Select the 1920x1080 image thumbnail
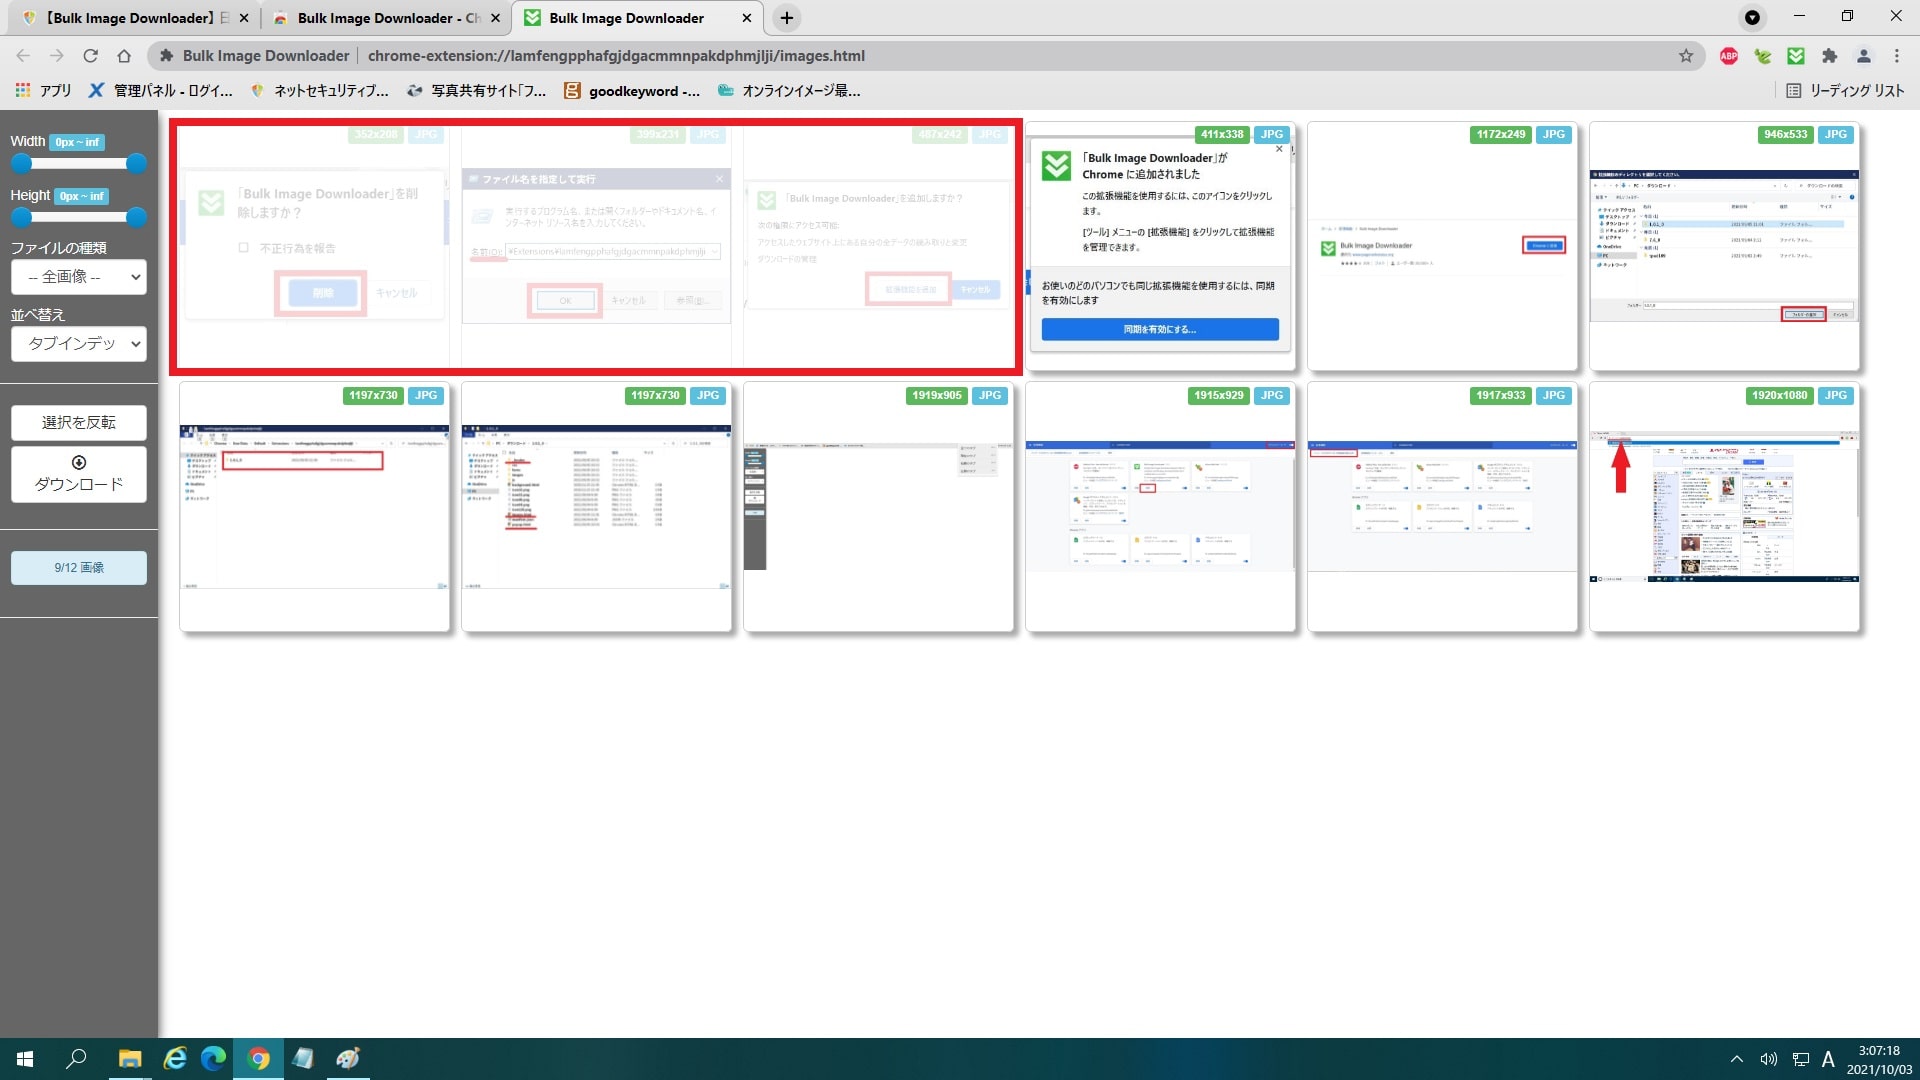Viewport: 1920px width, 1080px height. pos(1725,507)
